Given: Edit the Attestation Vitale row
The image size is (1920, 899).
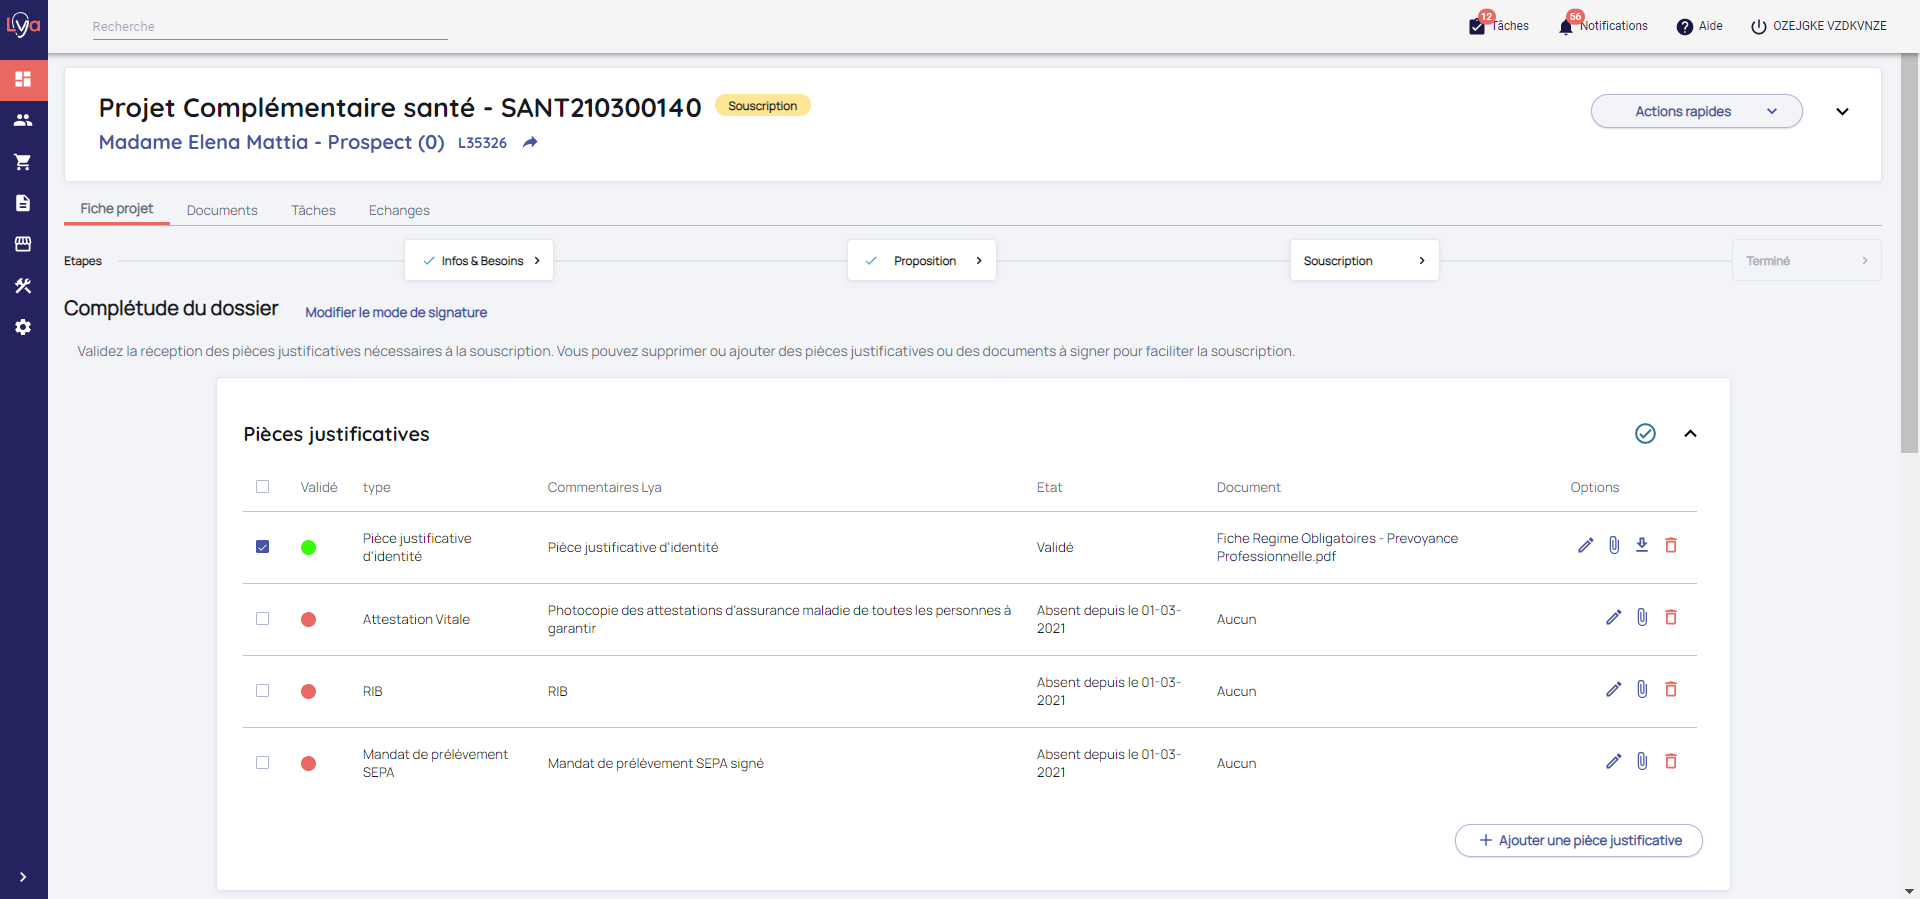Looking at the screenshot, I should point(1613,617).
